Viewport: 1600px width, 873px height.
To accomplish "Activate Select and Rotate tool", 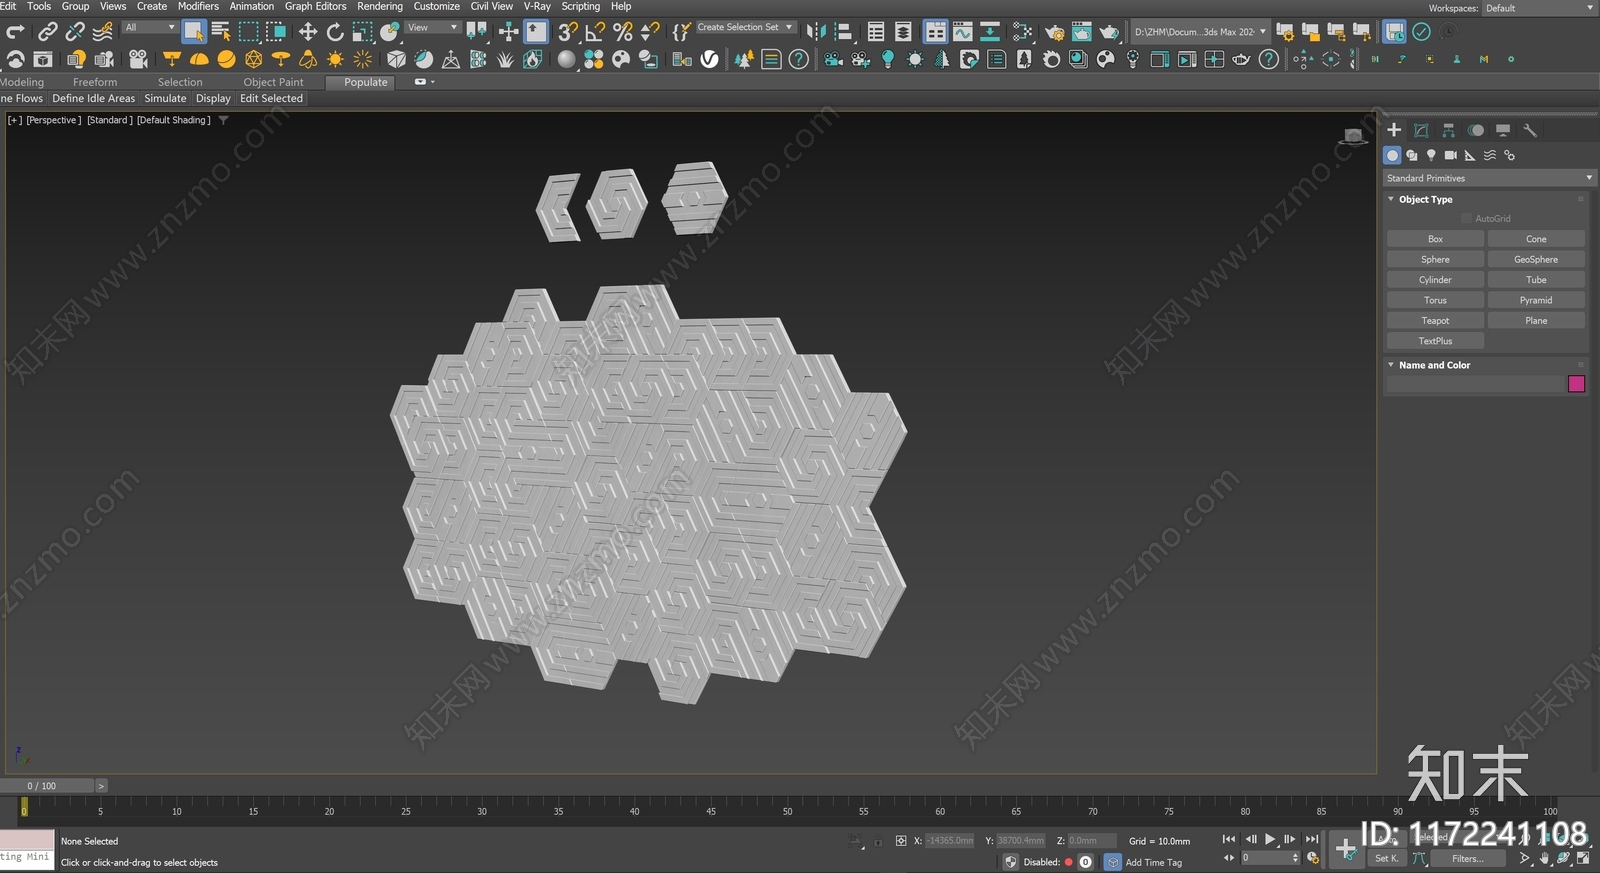I will pos(335,32).
